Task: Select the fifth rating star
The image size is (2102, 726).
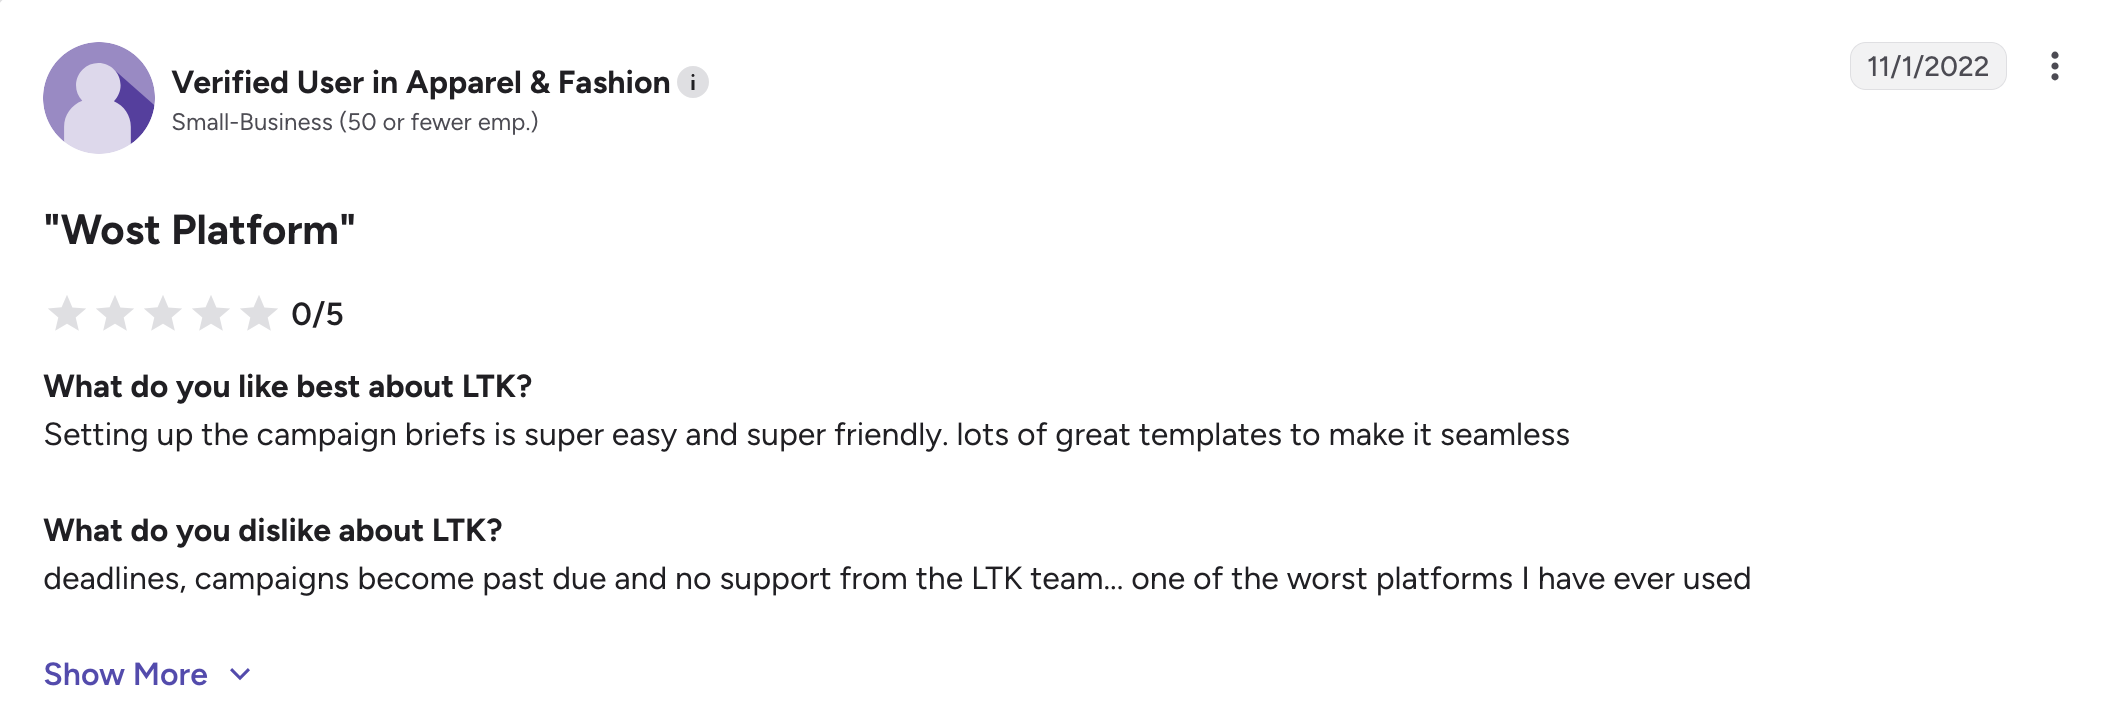Action: pos(259,314)
